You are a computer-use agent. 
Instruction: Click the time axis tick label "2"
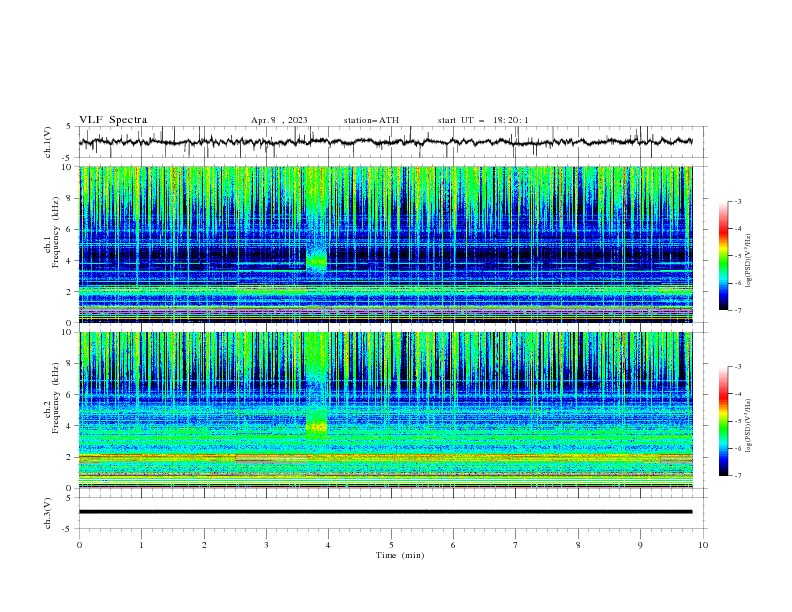point(204,545)
